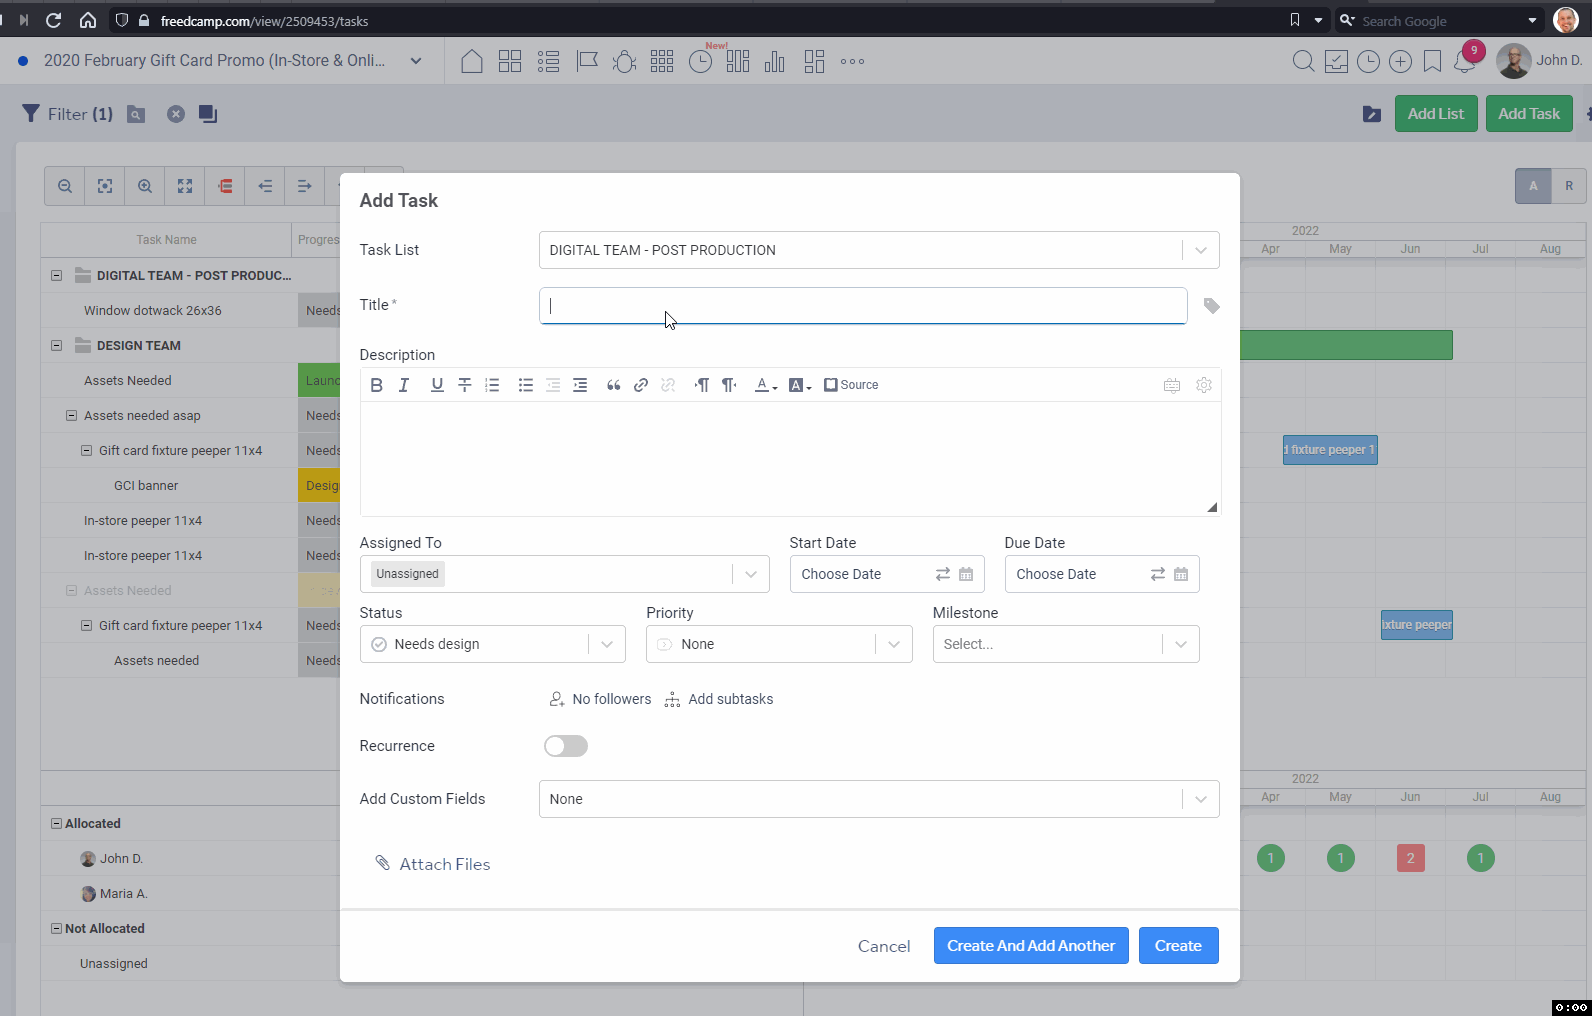This screenshot has width=1592, height=1016.
Task: Click the Bold formatting icon
Action: [376, 385]
